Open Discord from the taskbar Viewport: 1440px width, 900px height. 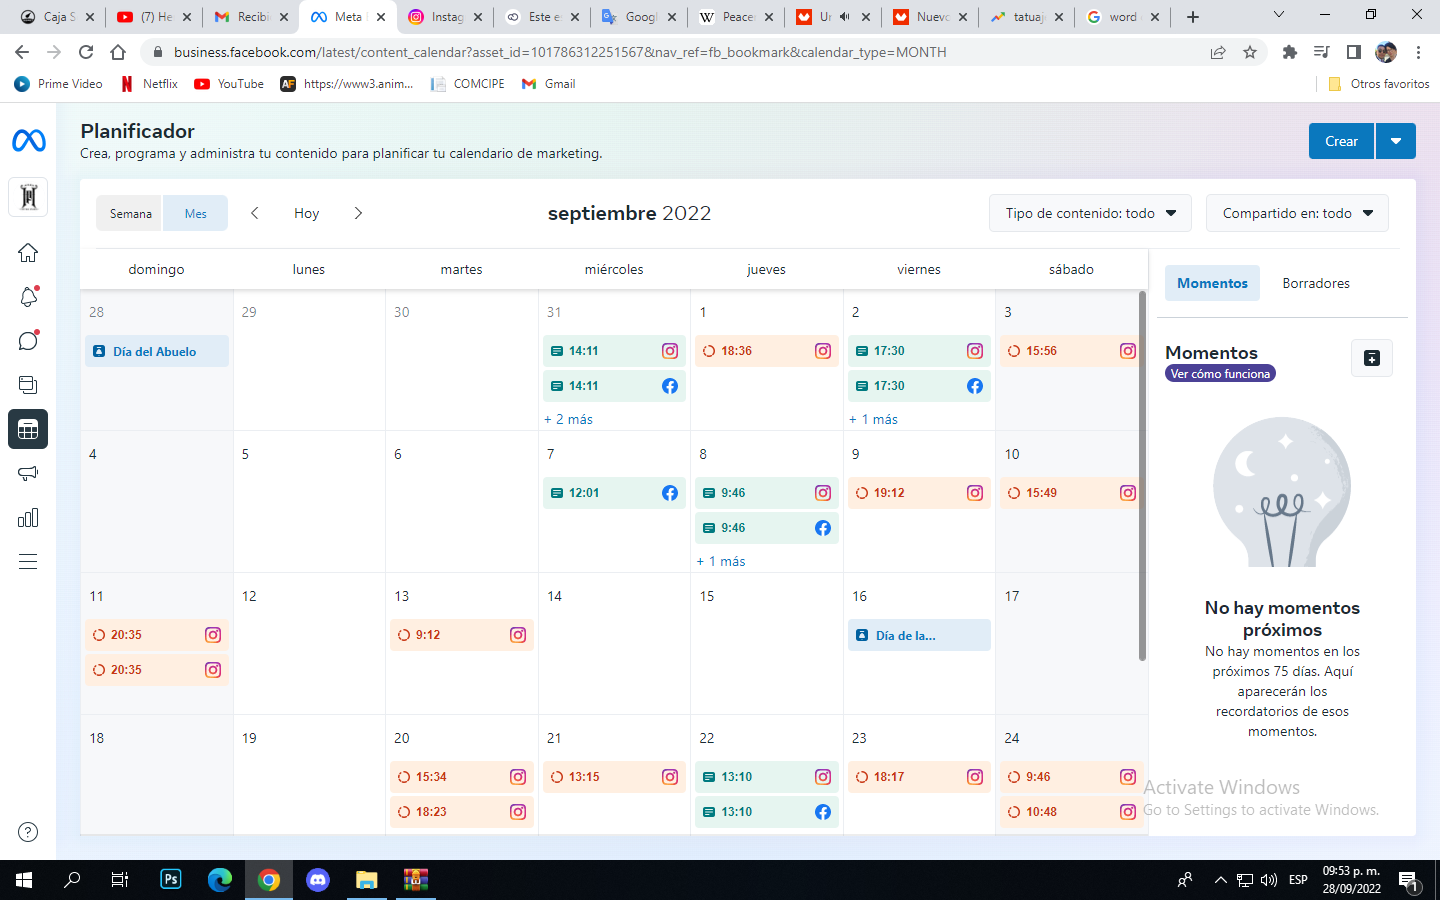(318, 880)
